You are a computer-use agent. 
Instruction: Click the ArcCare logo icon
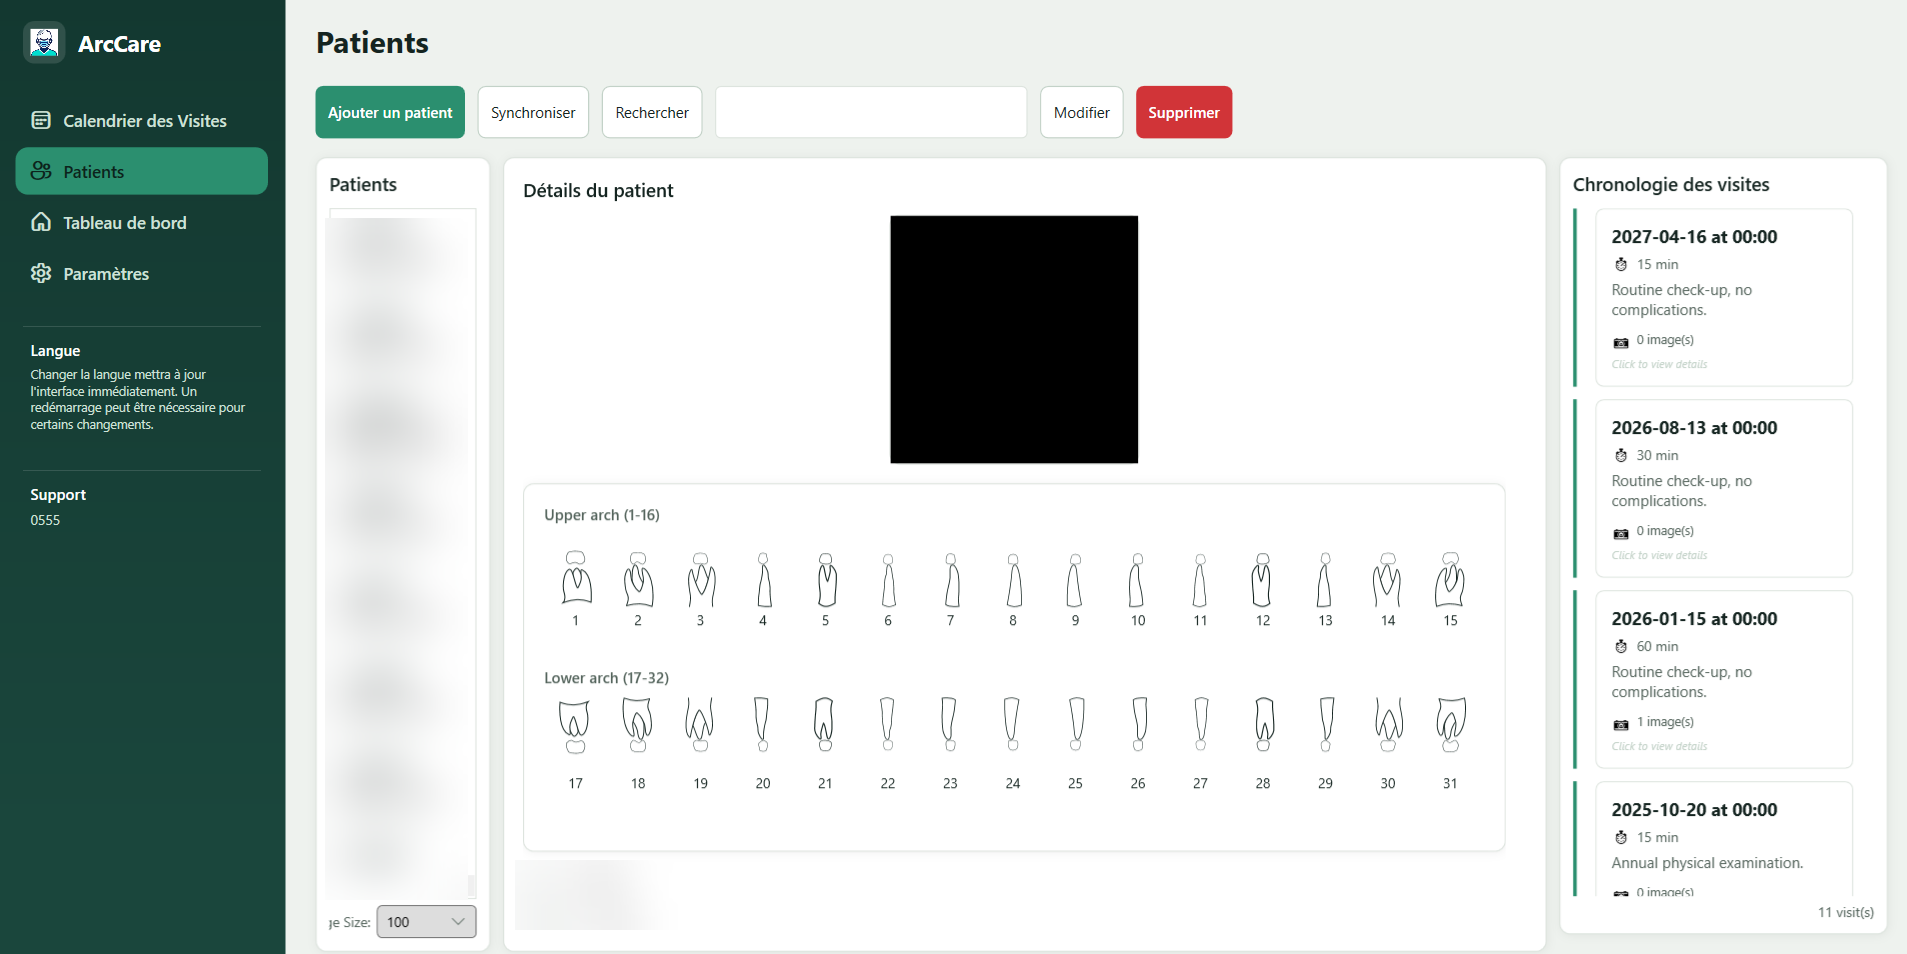coord(44,43)
